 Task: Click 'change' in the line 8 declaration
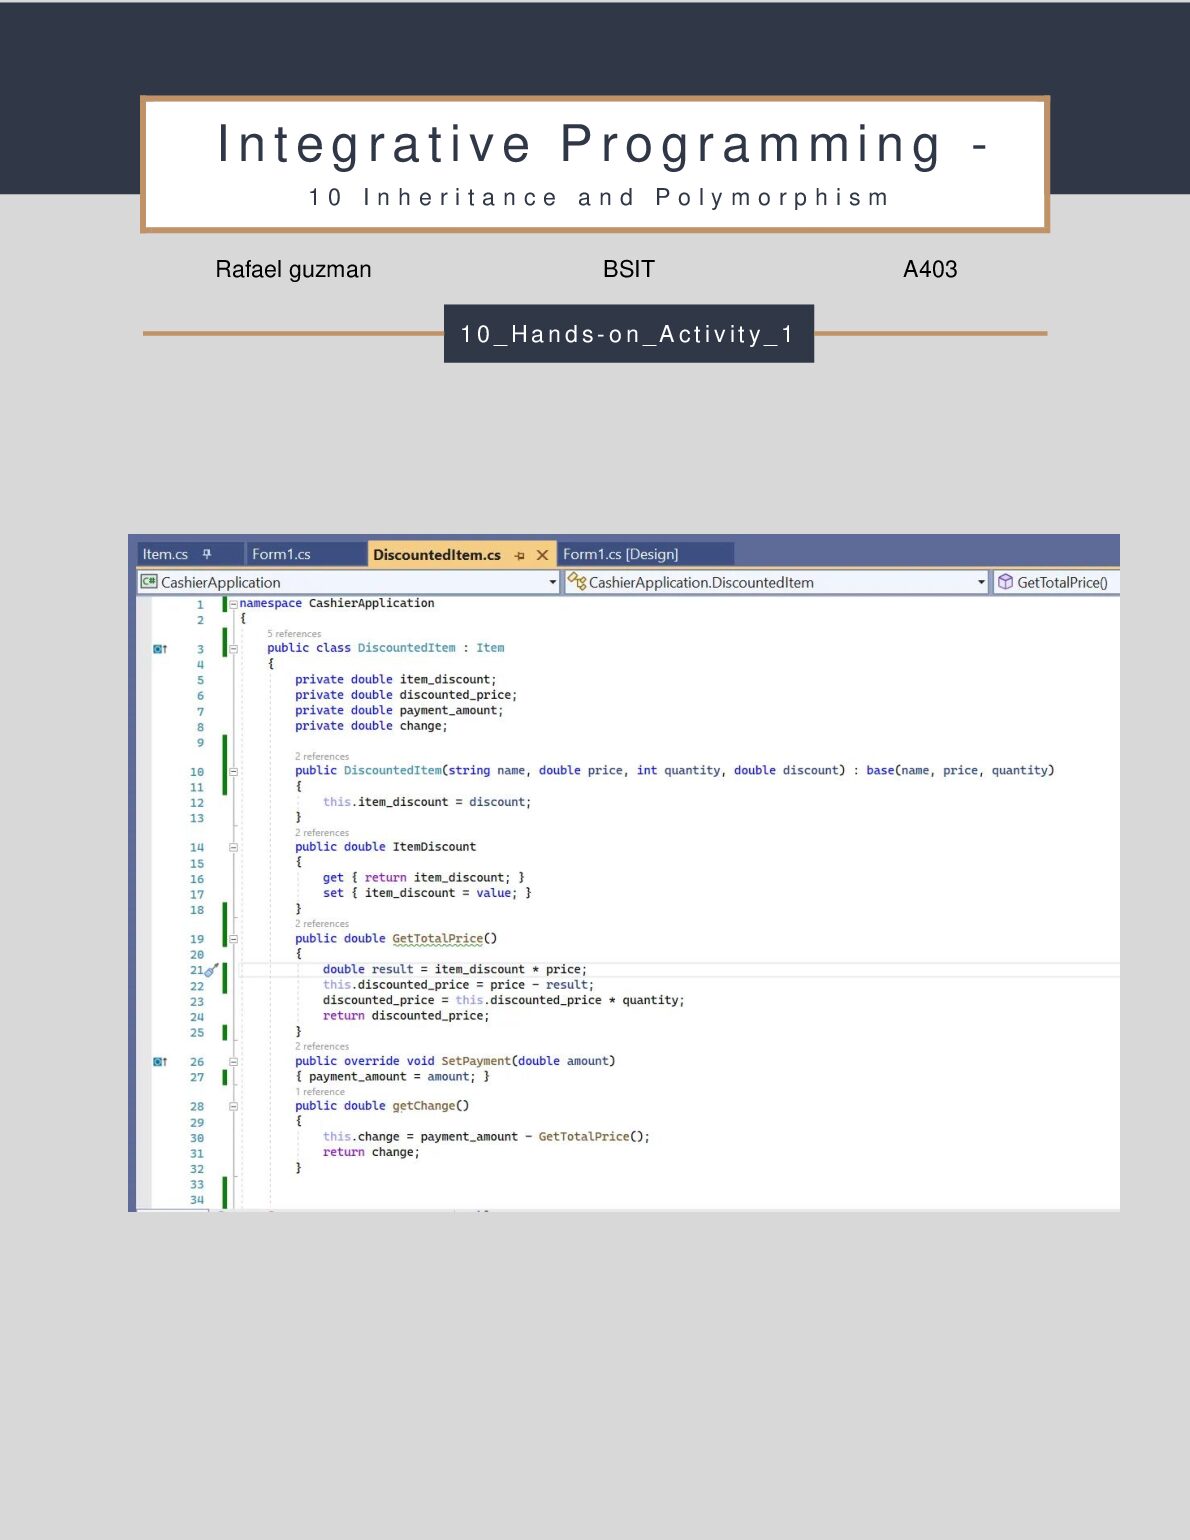(x=420, y=726)
